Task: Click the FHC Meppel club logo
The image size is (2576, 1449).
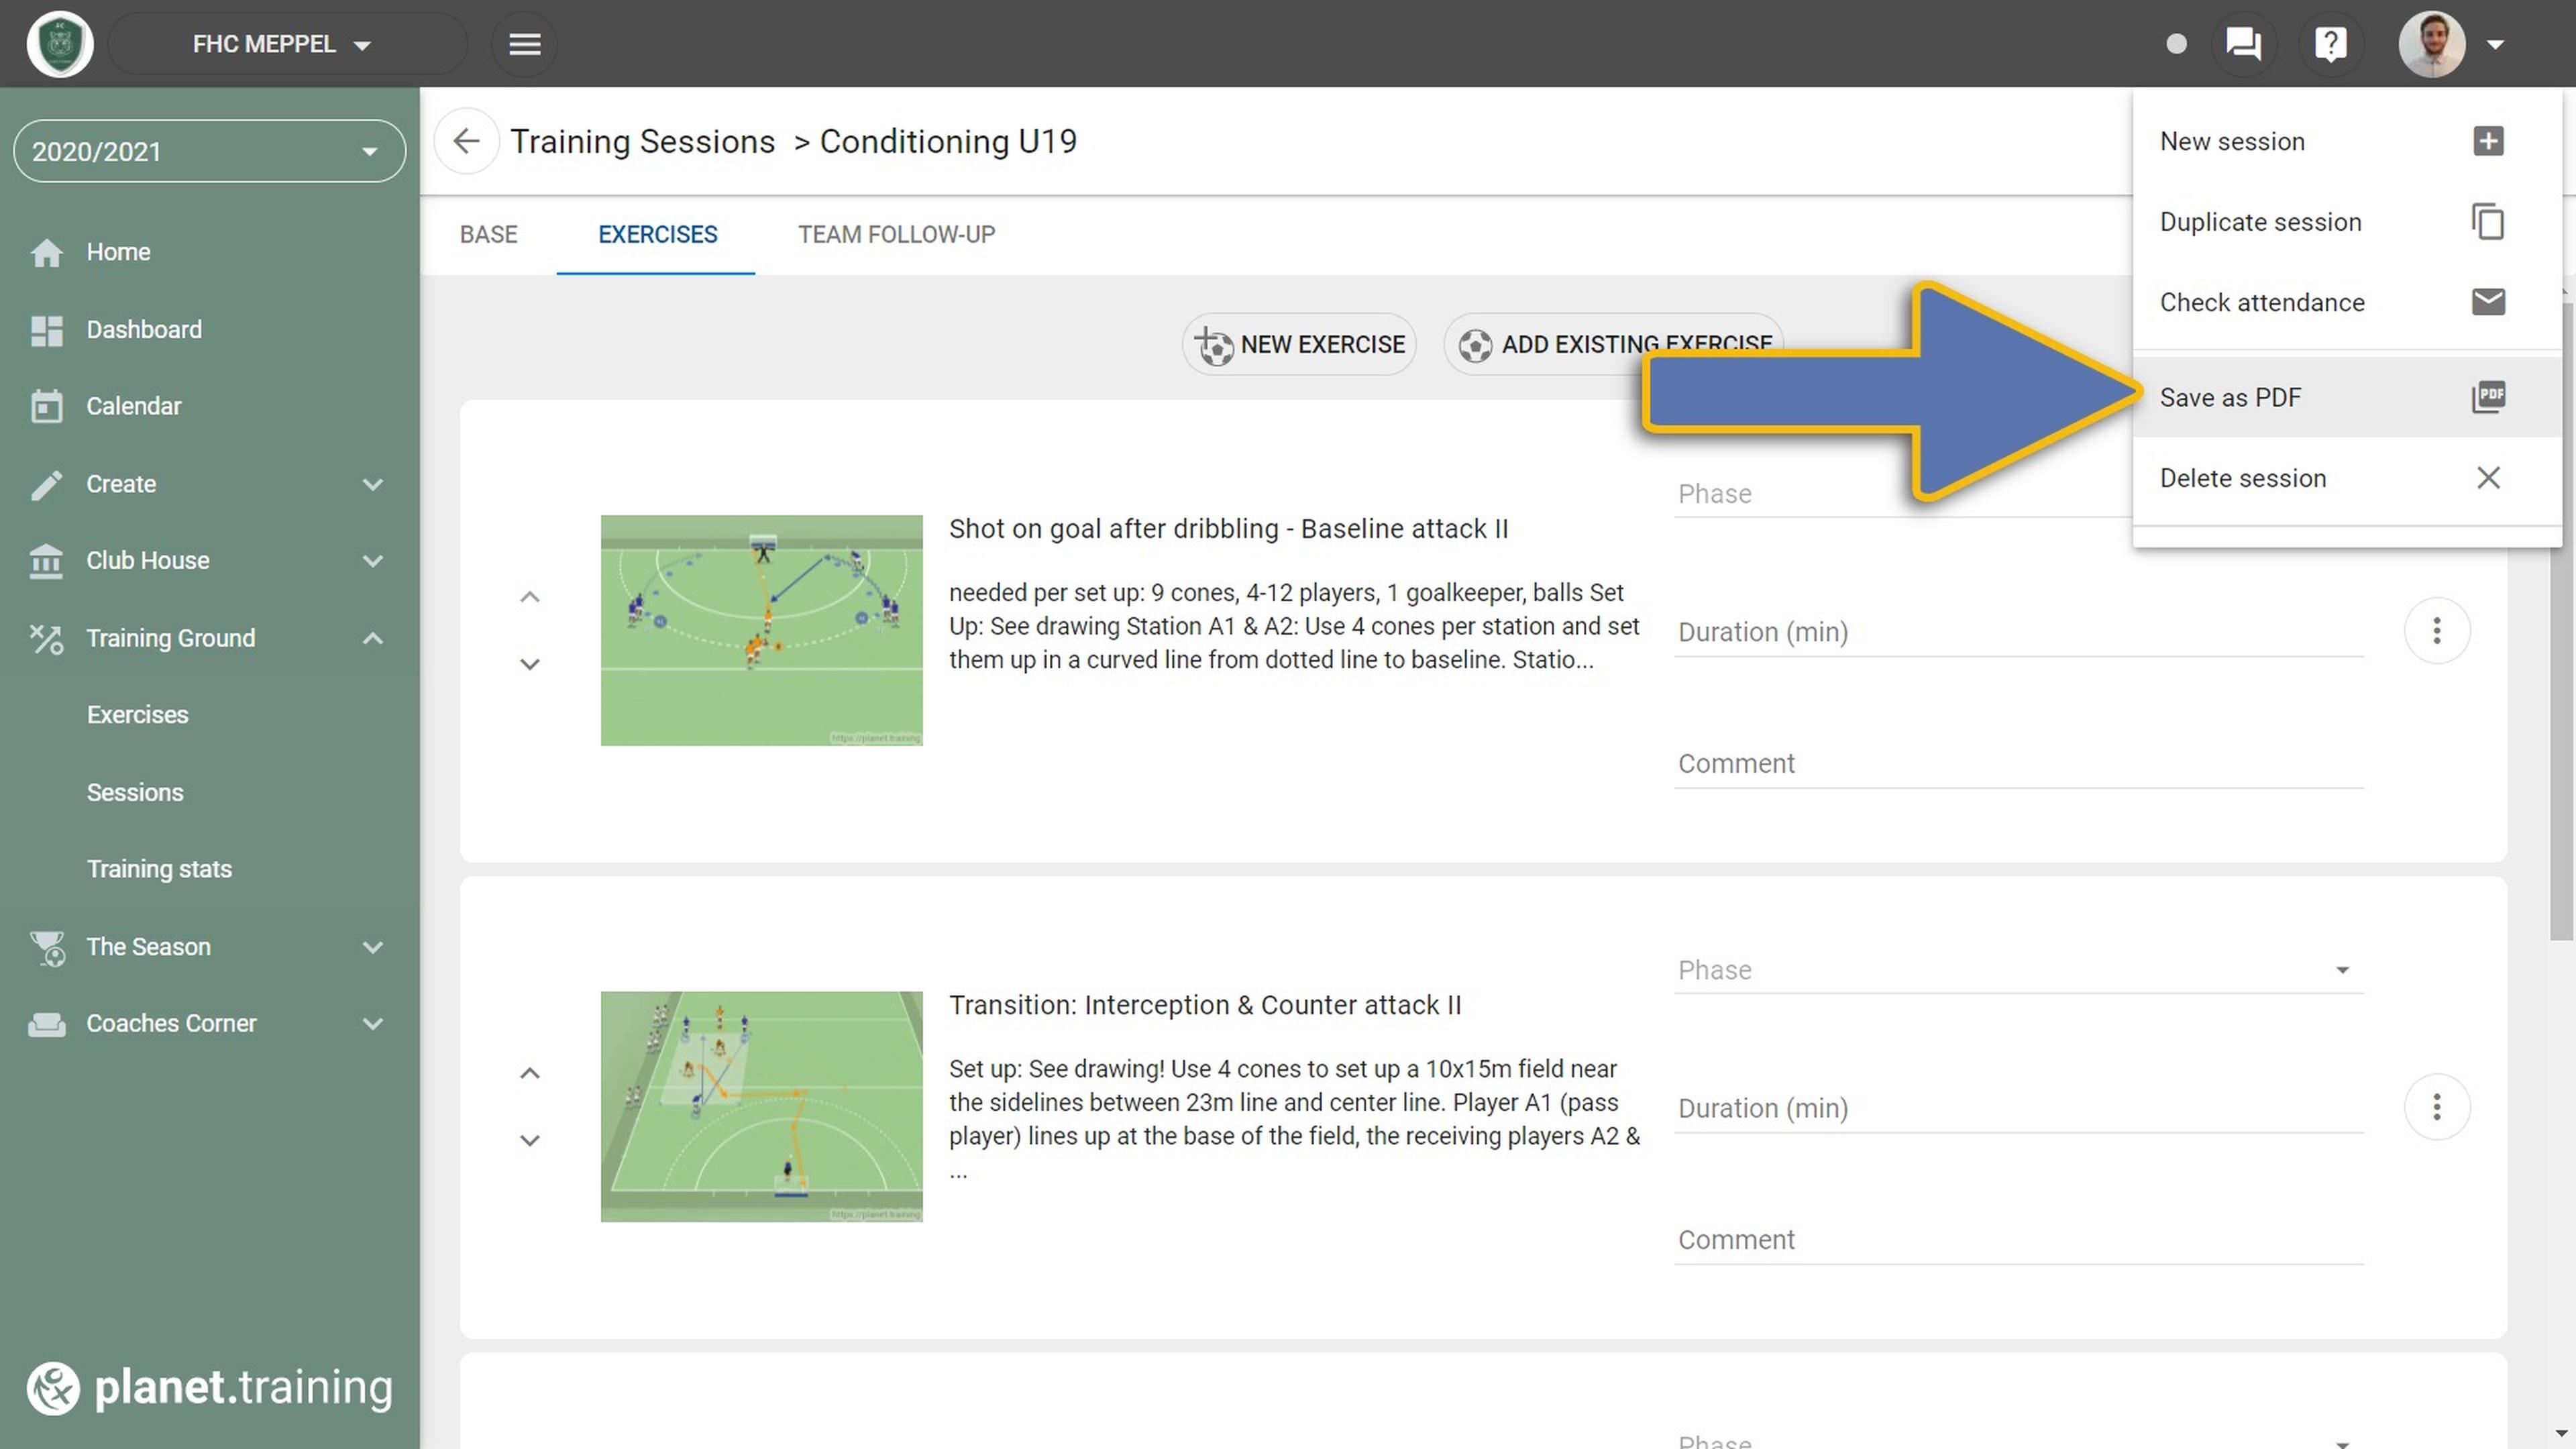Action: coord(60,44)
